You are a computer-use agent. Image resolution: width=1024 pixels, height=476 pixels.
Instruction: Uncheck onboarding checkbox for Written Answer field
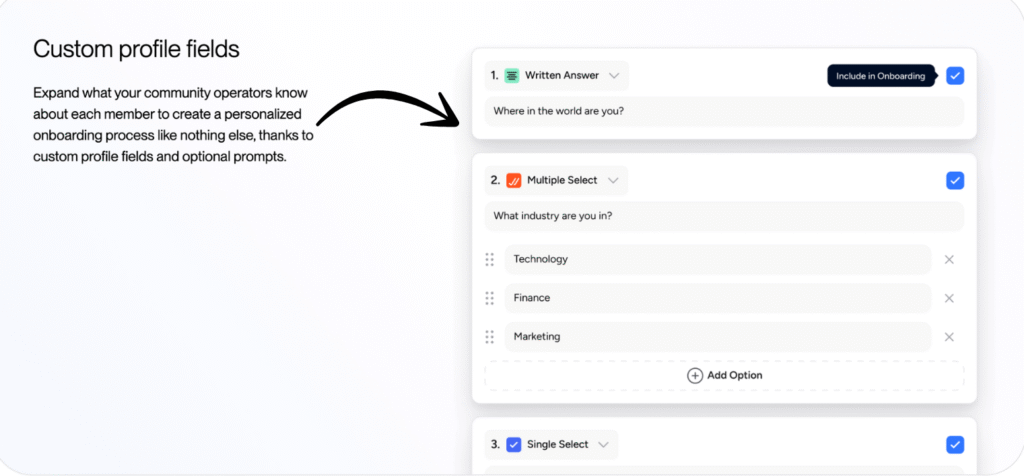tap(955, 76)
